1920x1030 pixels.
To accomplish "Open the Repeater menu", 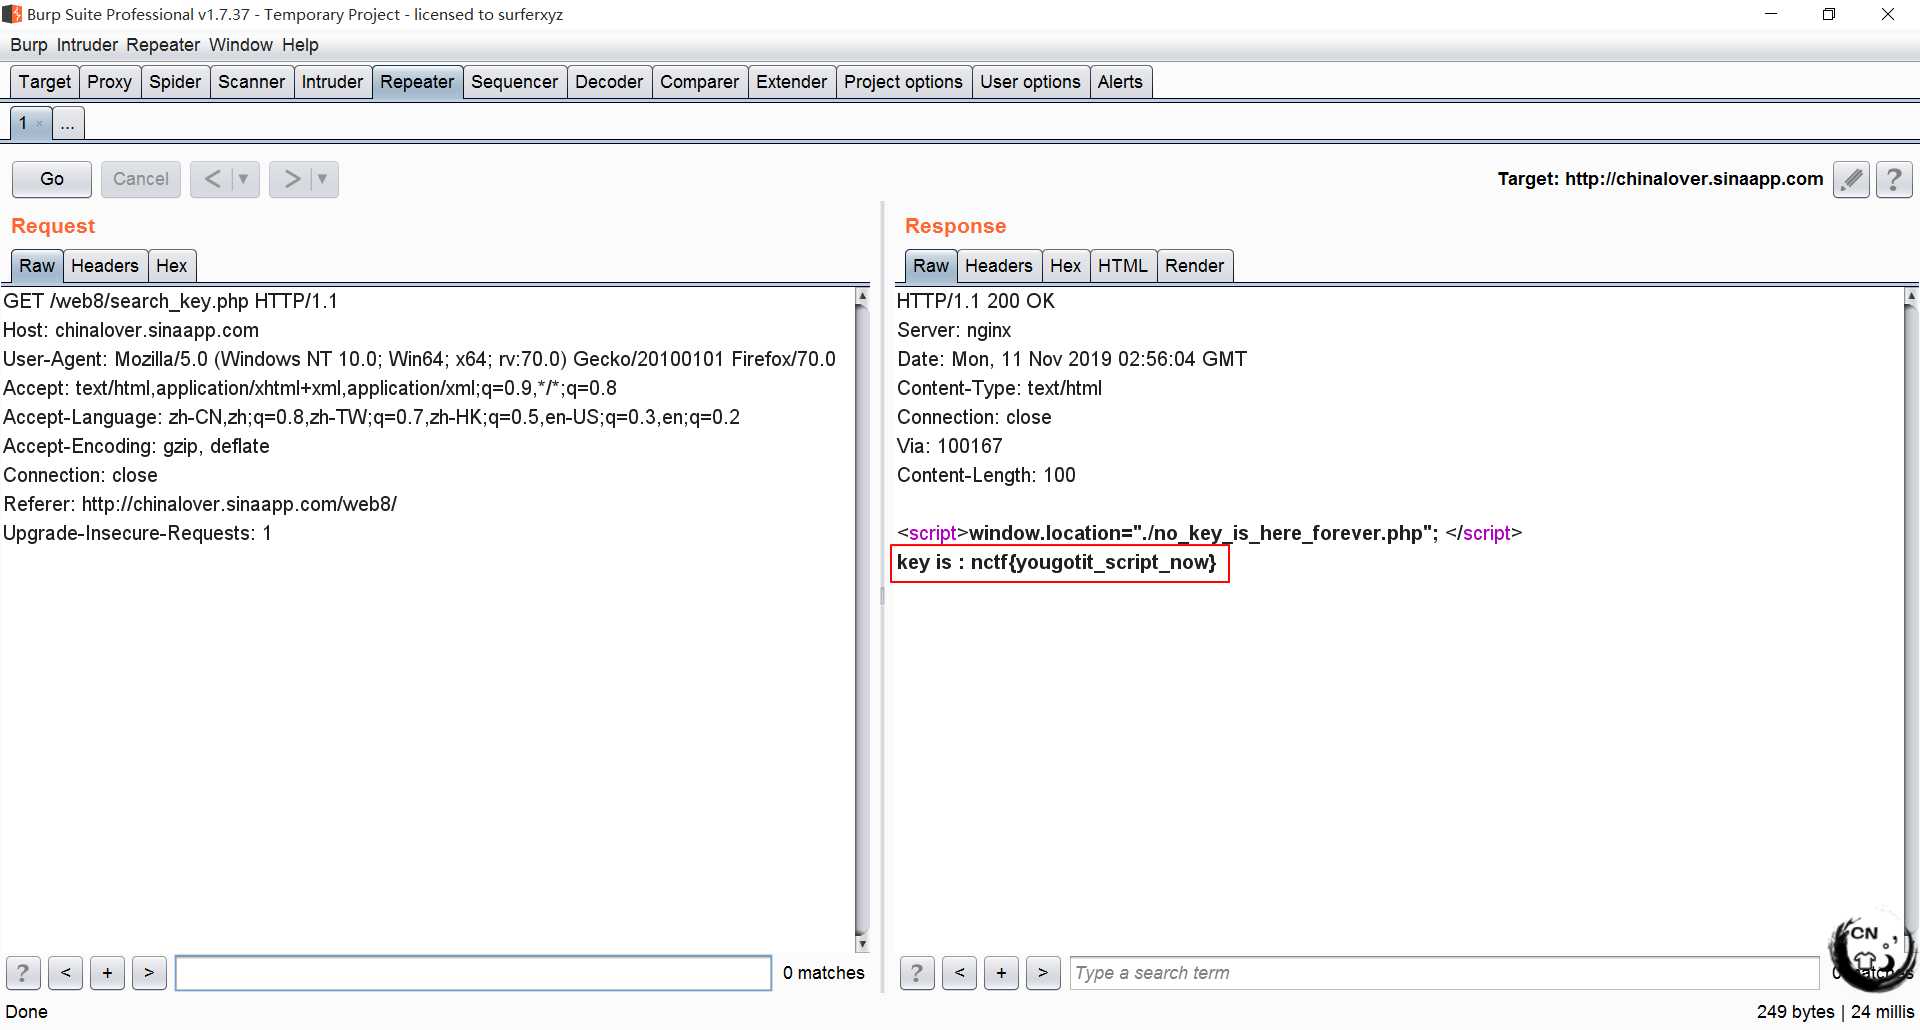I will [163, 45].
